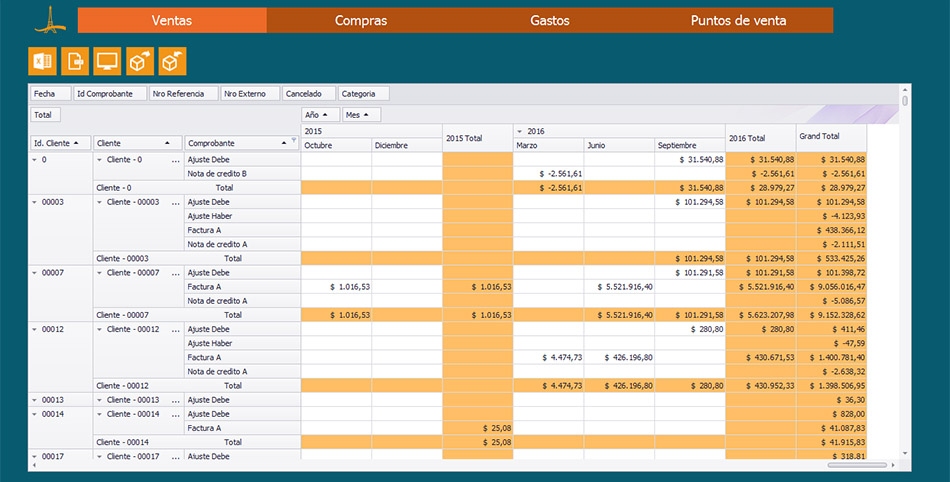The height and width of the screenshot is (482, 950).
Task: Select the Septiembre column header
Action: coord(690,145)
